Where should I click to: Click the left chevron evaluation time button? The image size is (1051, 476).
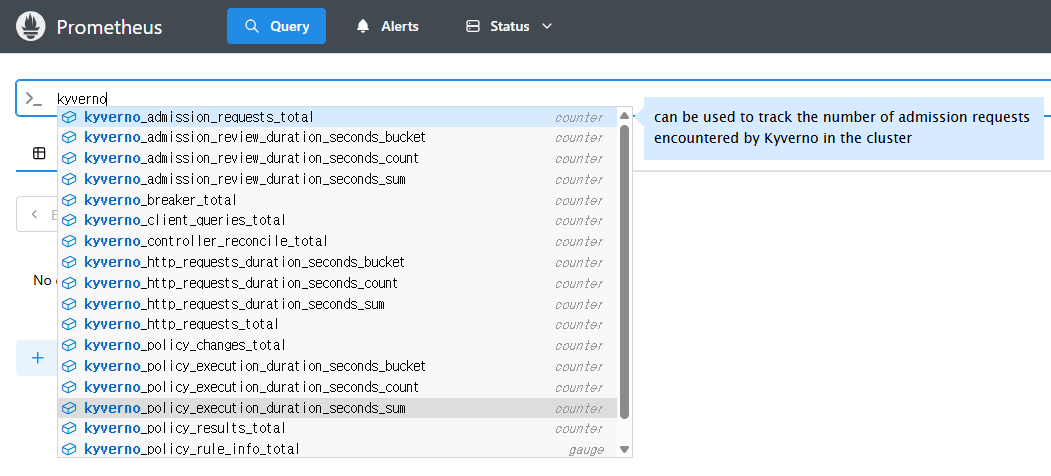[35, 215]
